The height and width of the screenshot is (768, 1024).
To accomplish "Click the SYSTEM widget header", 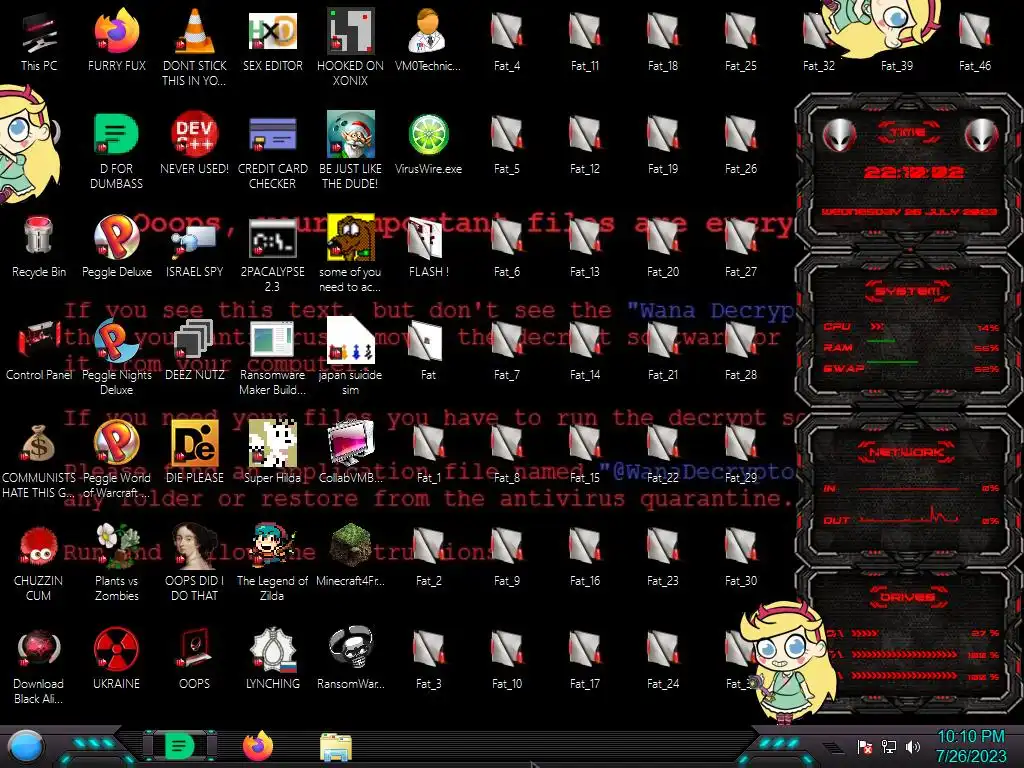I will click(x=908, y=291).
